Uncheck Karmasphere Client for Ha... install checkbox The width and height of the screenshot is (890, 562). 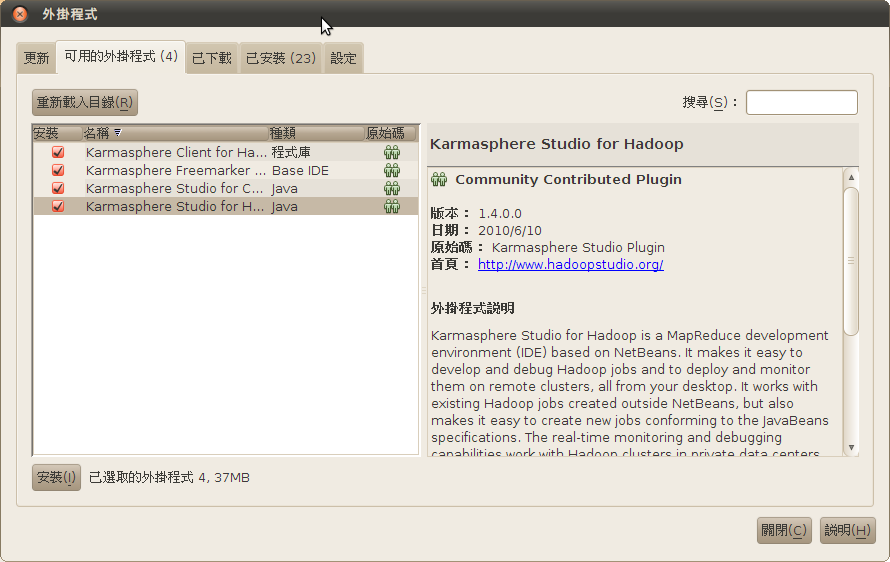(58, 152)
